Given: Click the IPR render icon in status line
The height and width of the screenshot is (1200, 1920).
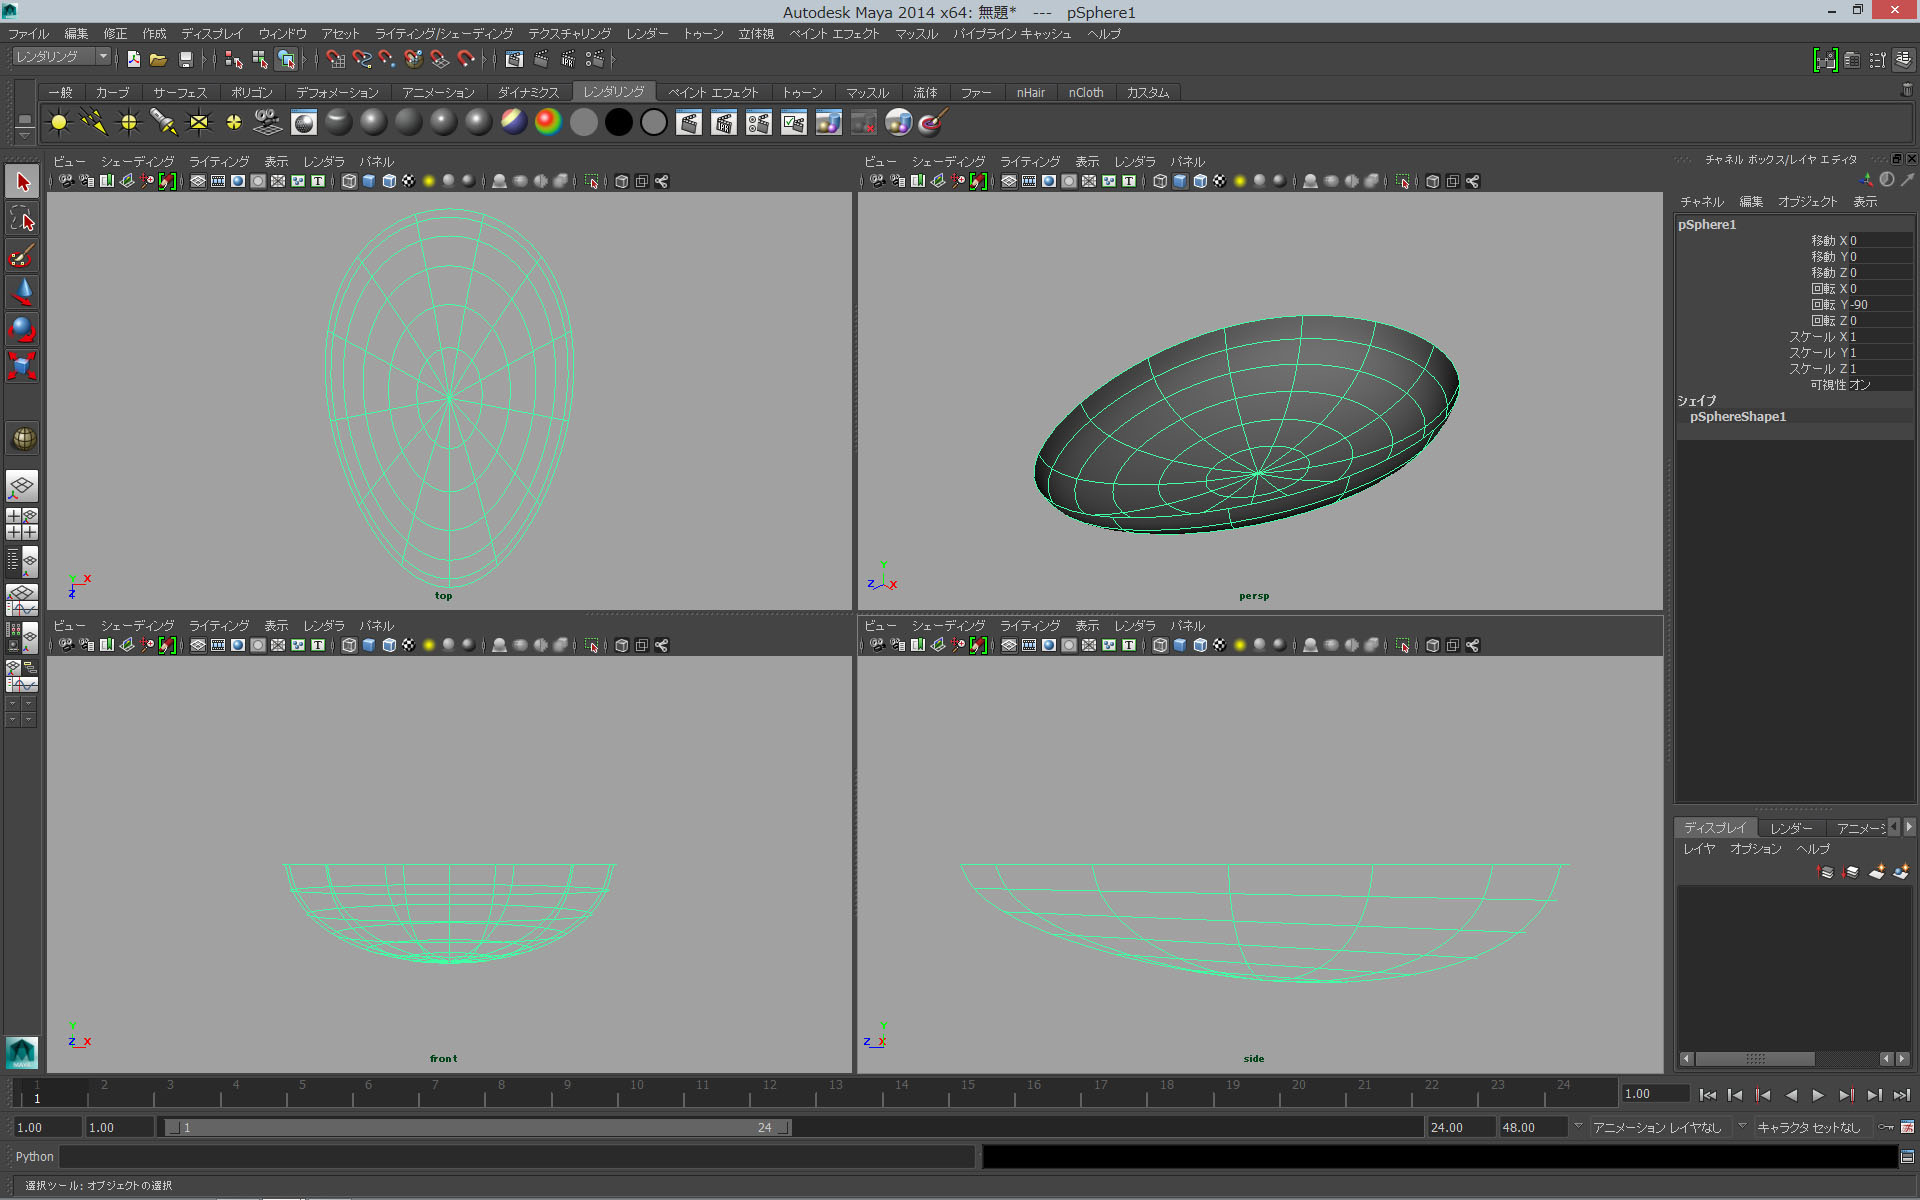Looking at the screenshot, I should coord(567,60).
